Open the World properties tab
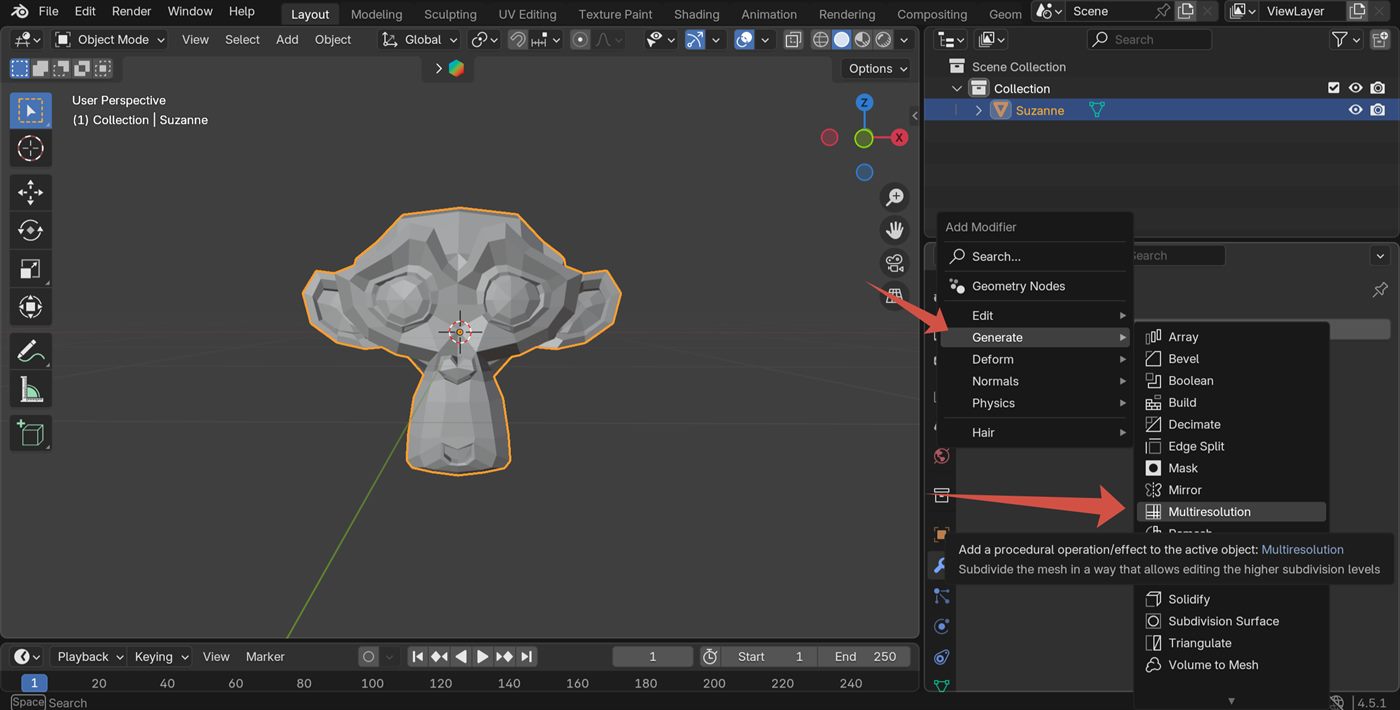The image size is (1400, 710). [941, 456]
